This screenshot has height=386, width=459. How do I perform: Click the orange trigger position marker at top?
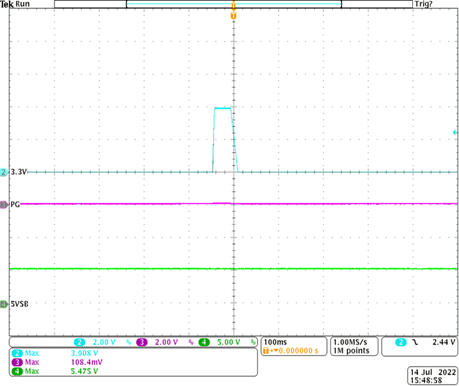[x=233, y=16]
